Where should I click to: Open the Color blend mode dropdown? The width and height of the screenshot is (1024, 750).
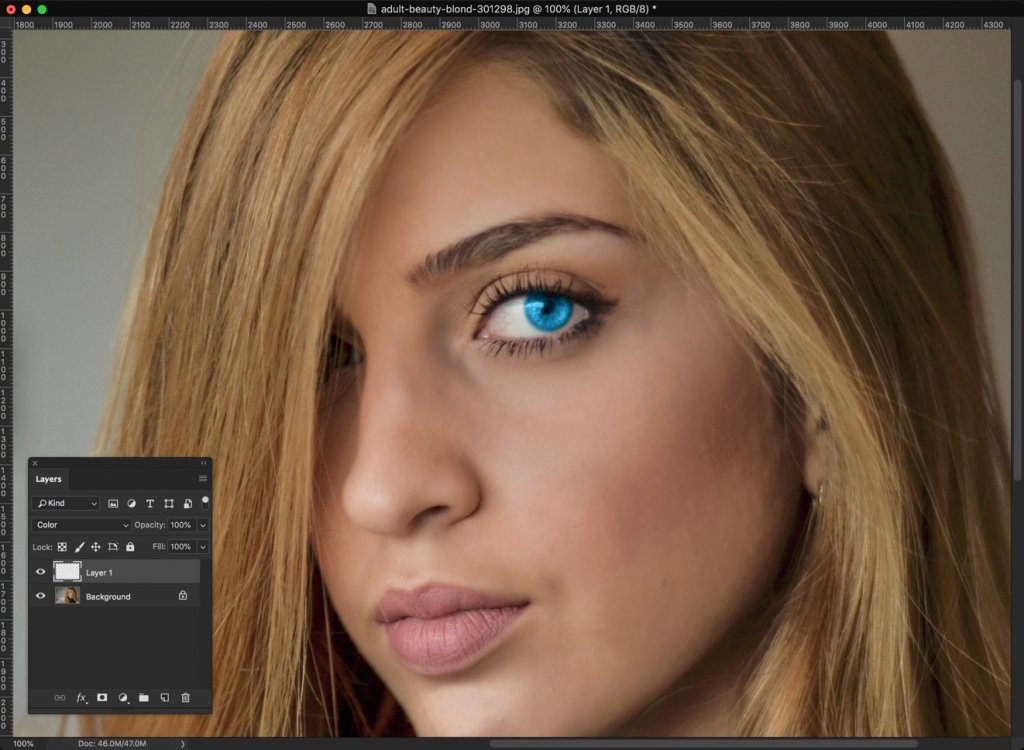80,524
